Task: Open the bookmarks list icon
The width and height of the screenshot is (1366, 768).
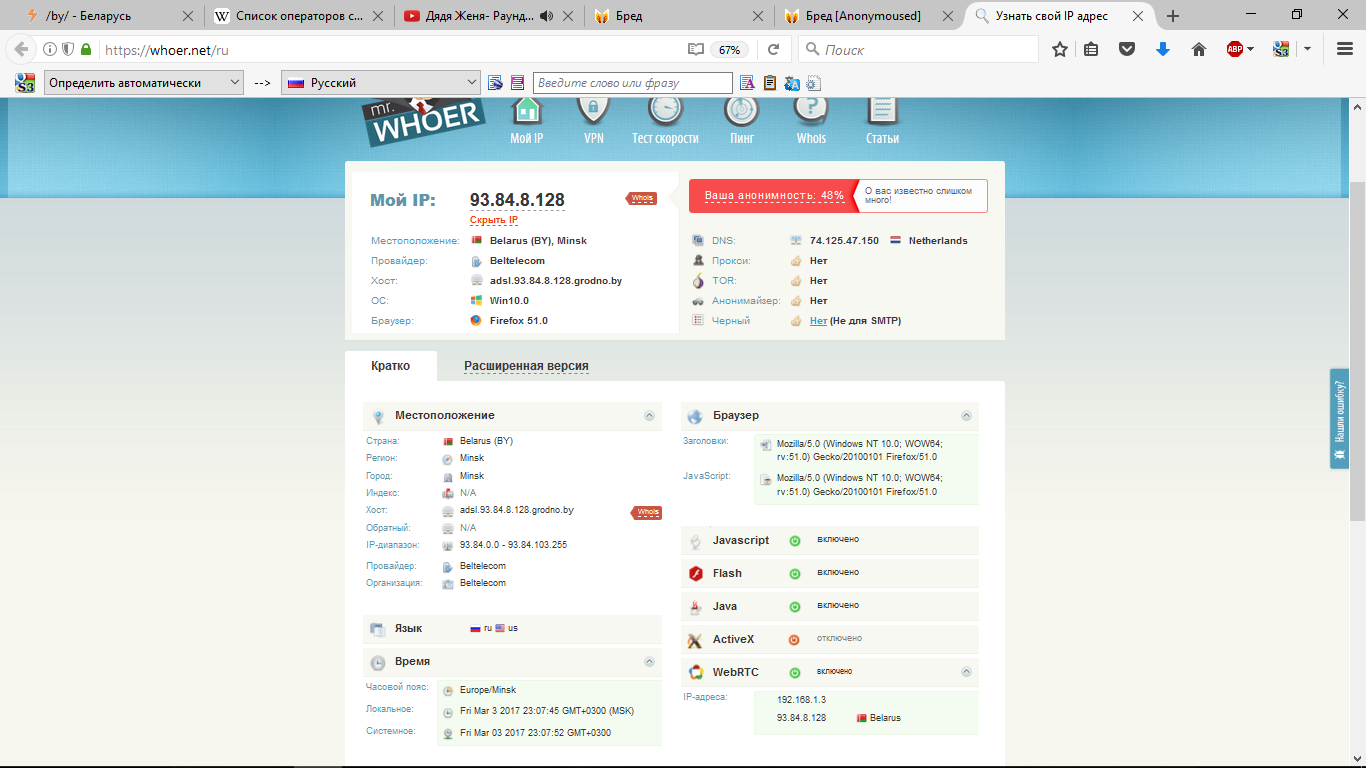Action: point(1091,49)
